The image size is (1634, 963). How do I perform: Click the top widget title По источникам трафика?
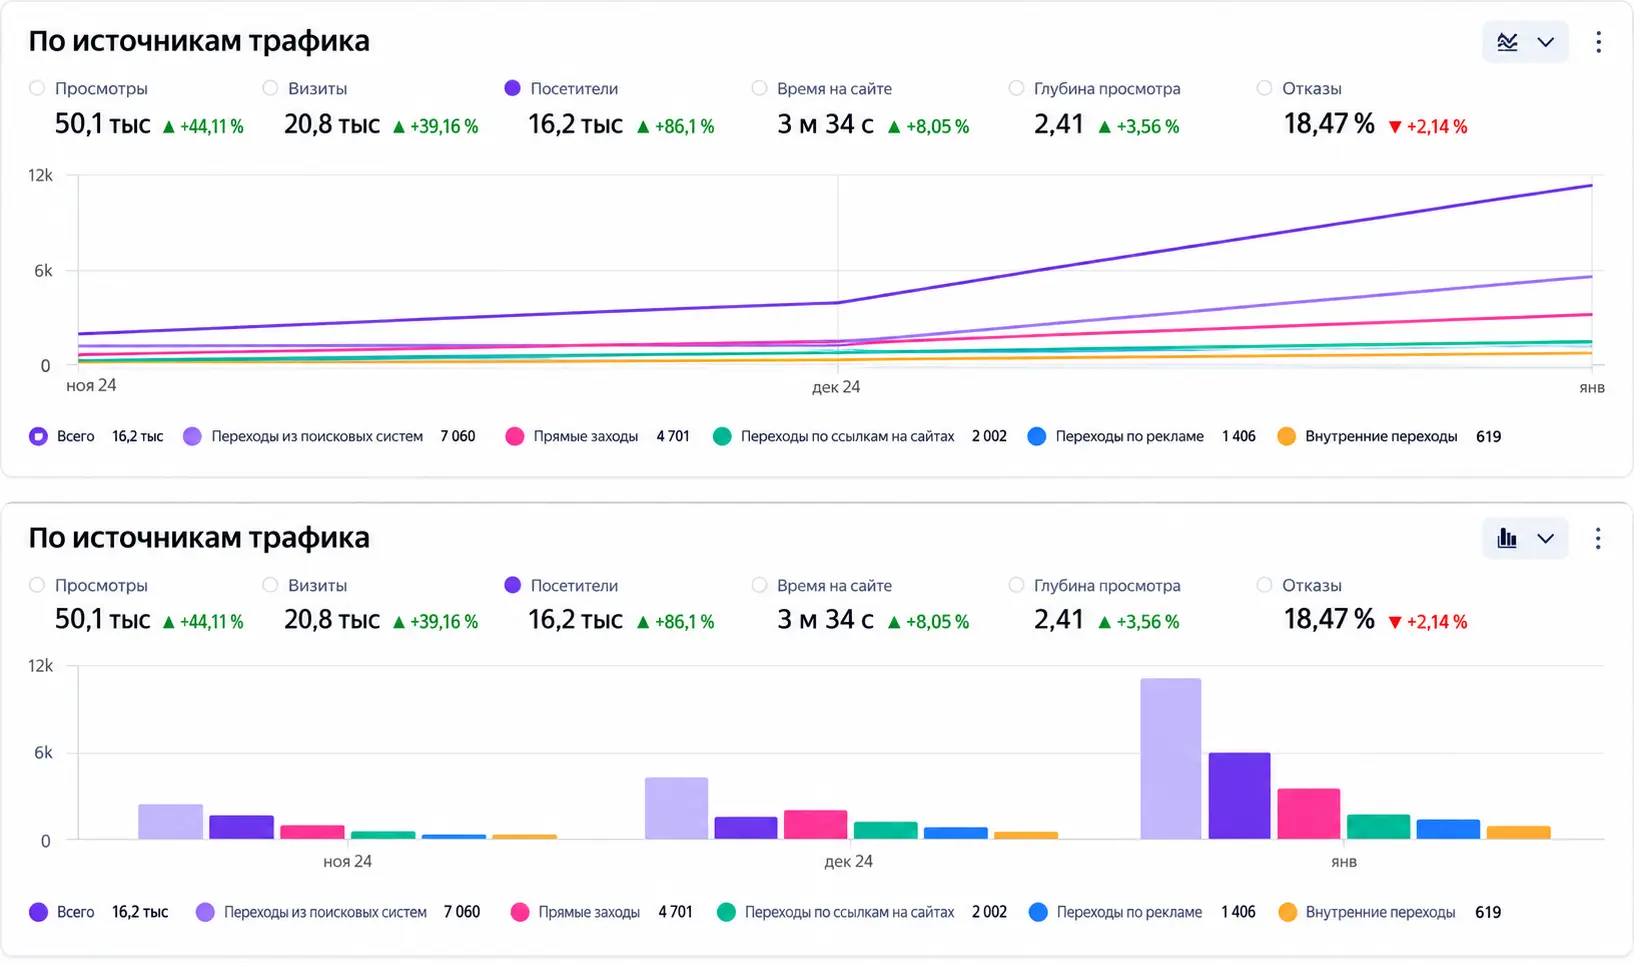(199, 41)
